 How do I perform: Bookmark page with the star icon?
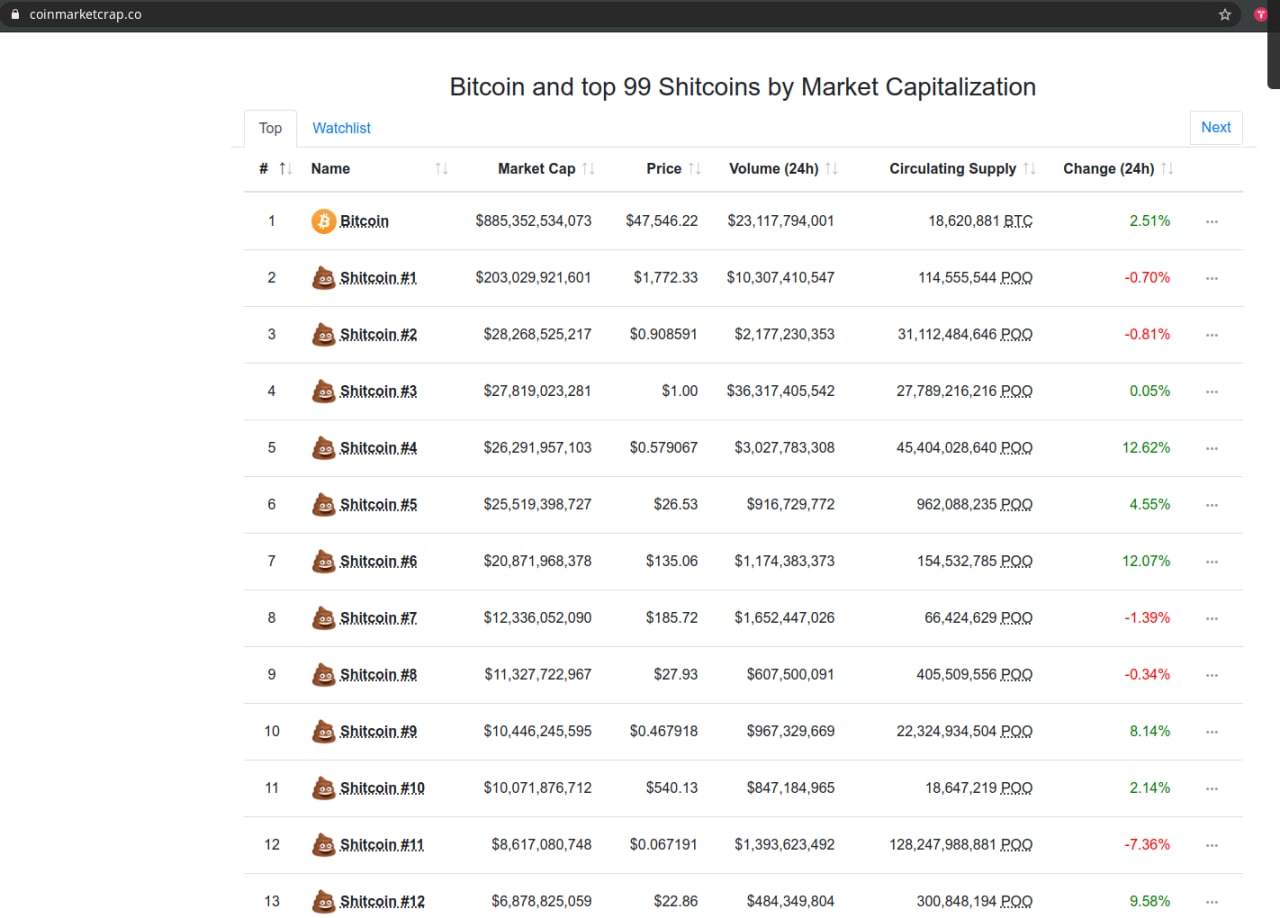pyautogui.click(x=1225, y=14)
